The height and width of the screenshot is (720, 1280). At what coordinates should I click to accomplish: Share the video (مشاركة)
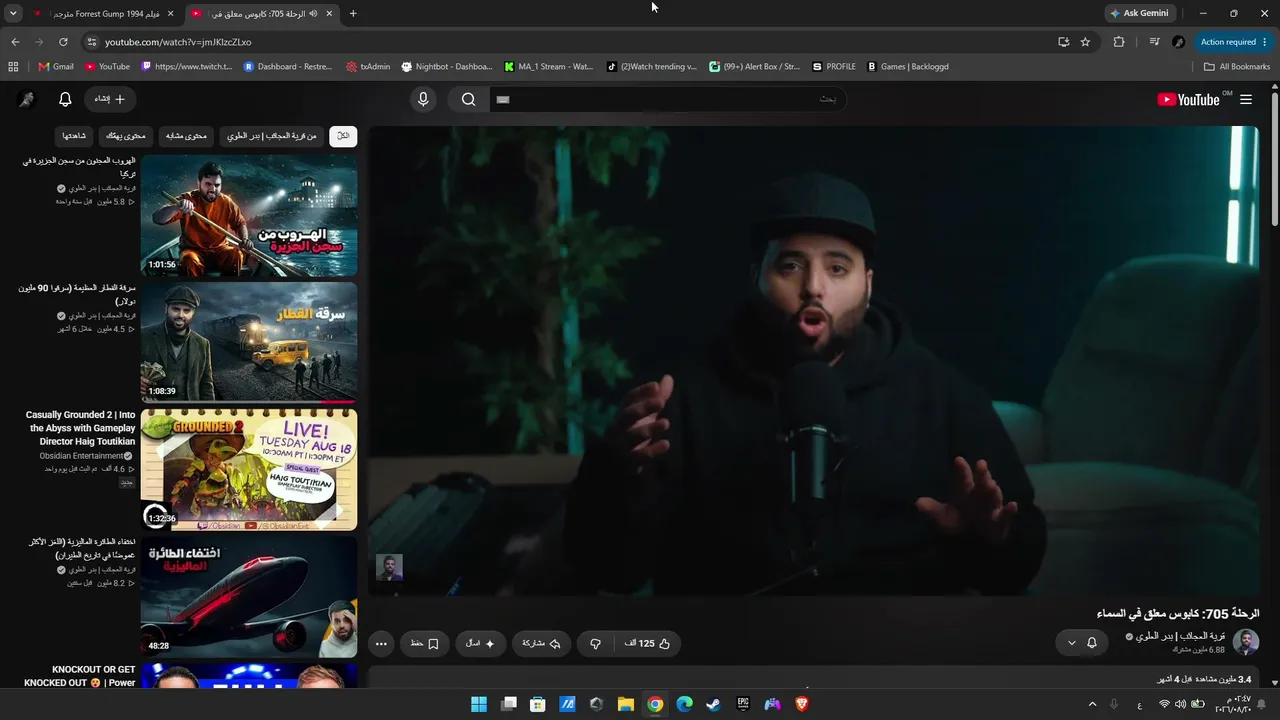point(542,643)
